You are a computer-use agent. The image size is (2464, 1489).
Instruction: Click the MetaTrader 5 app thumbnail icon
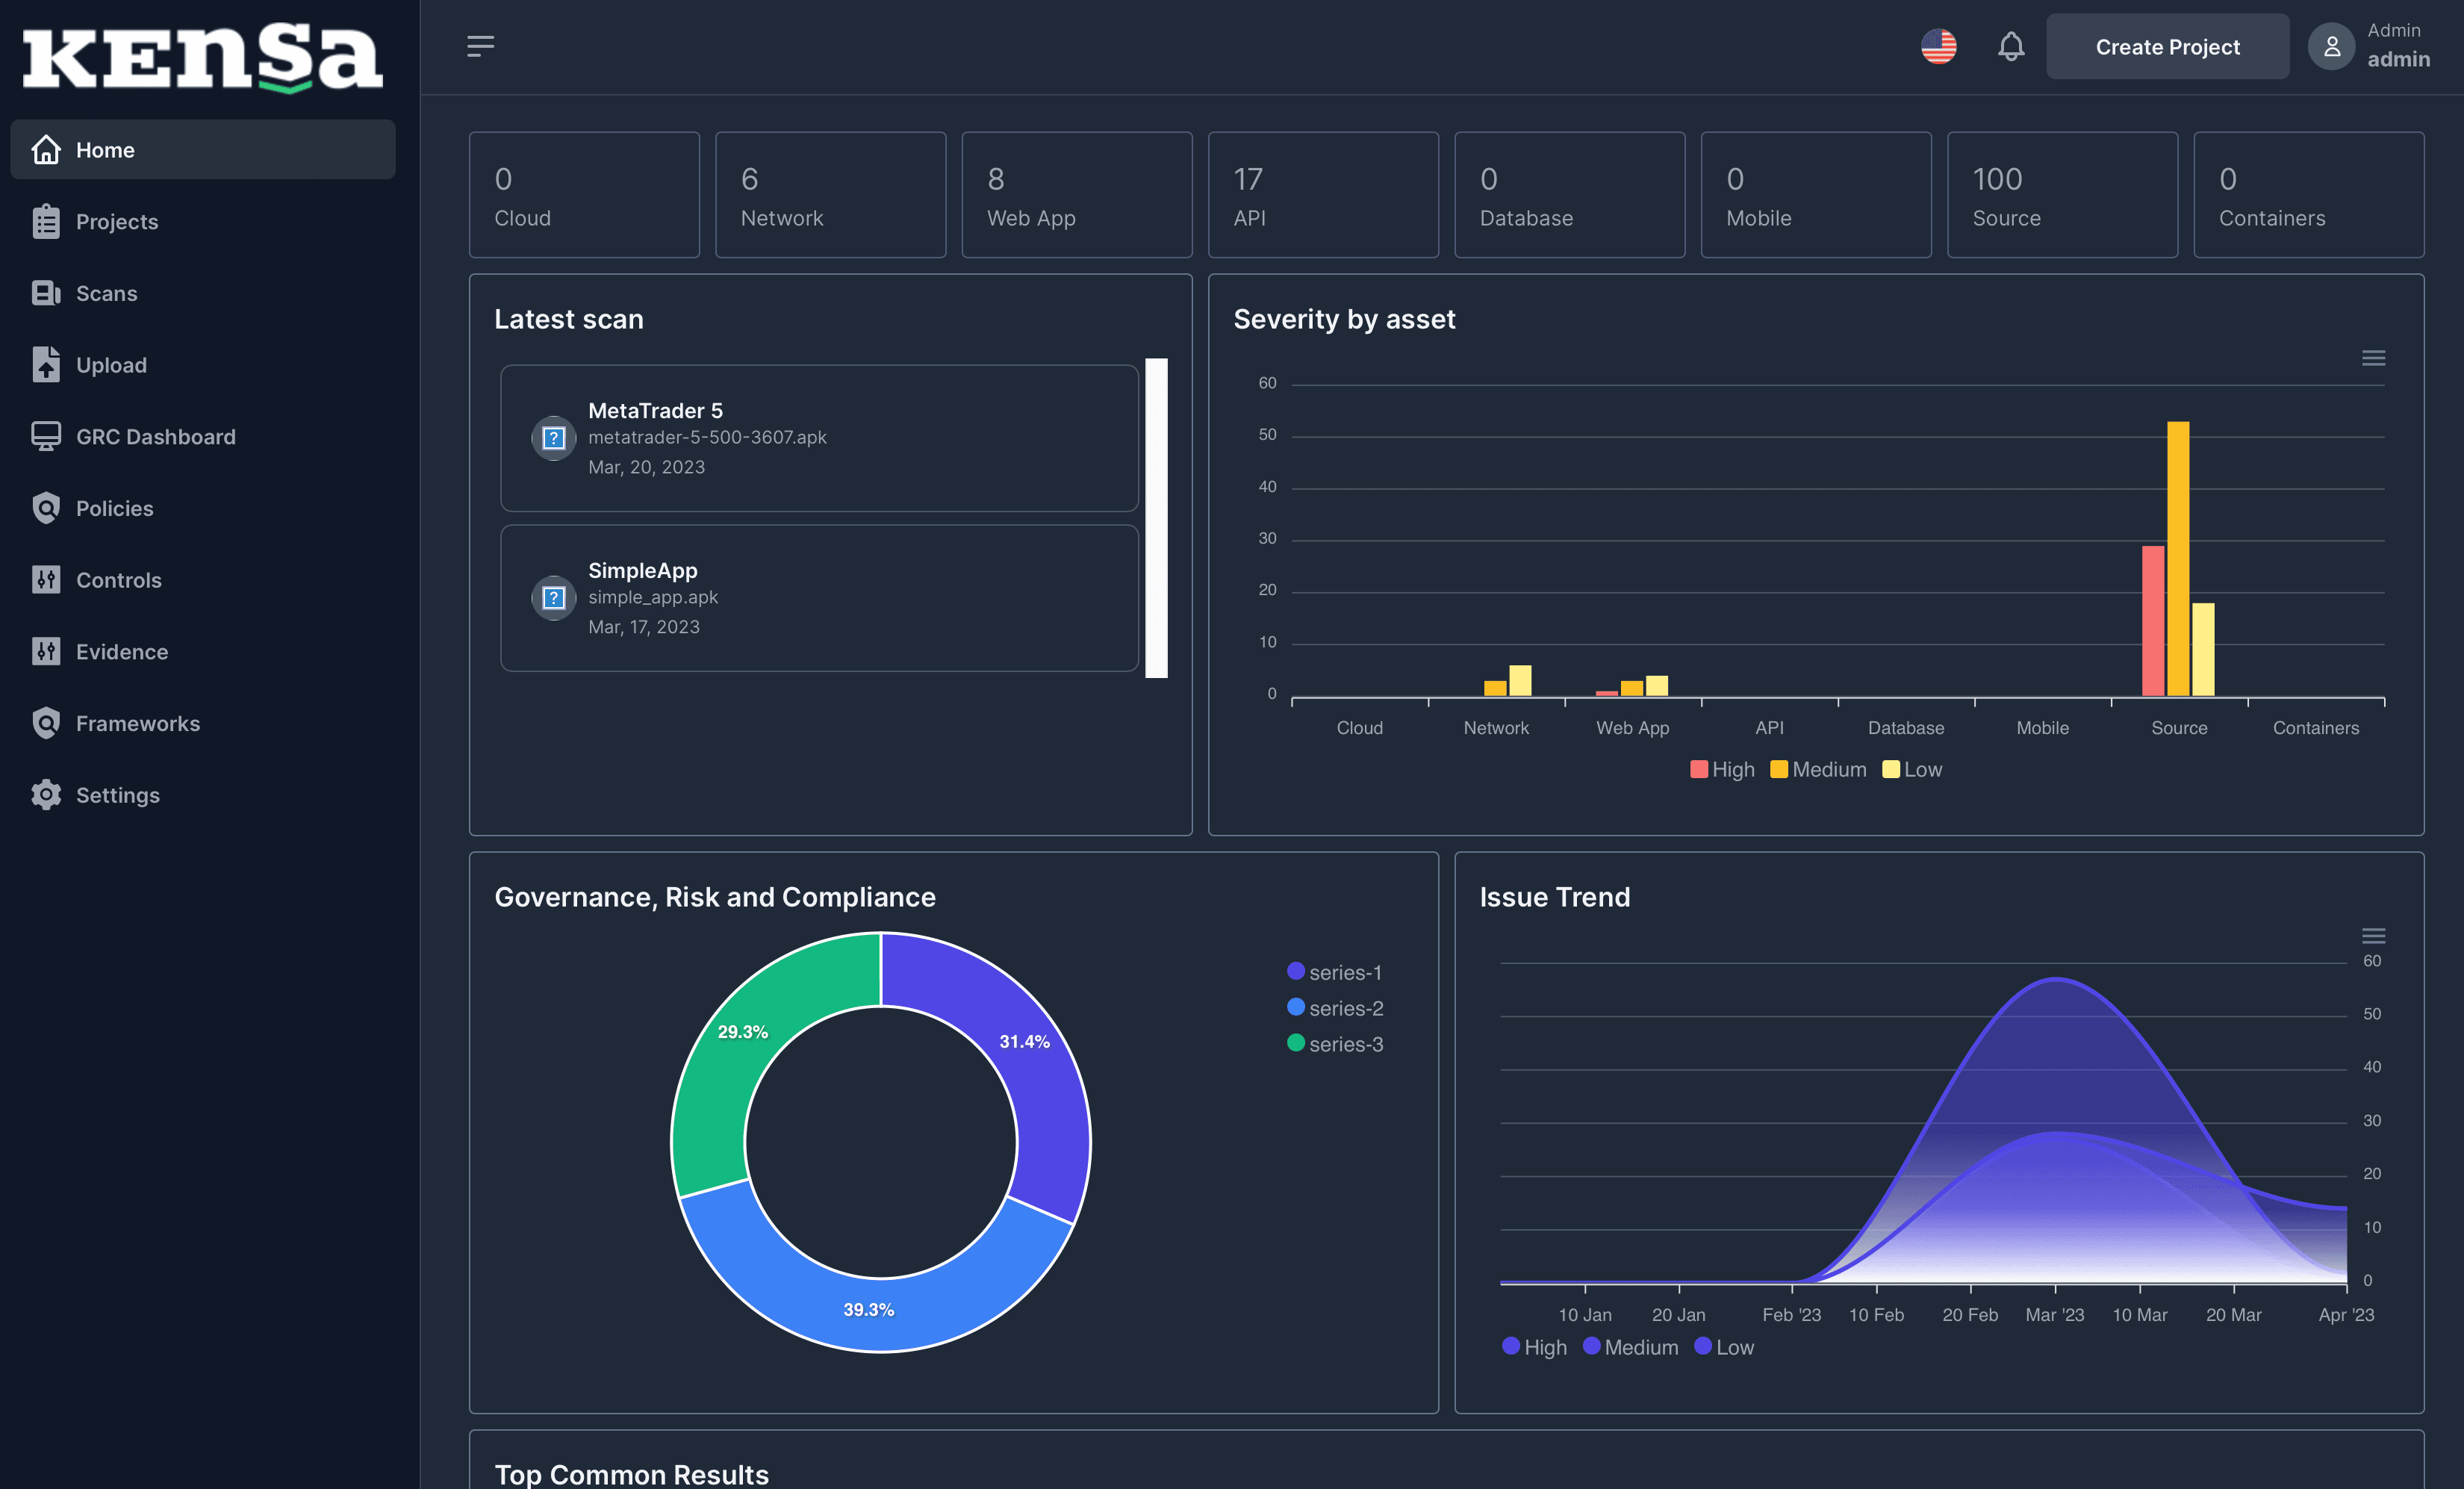point(553,438)
